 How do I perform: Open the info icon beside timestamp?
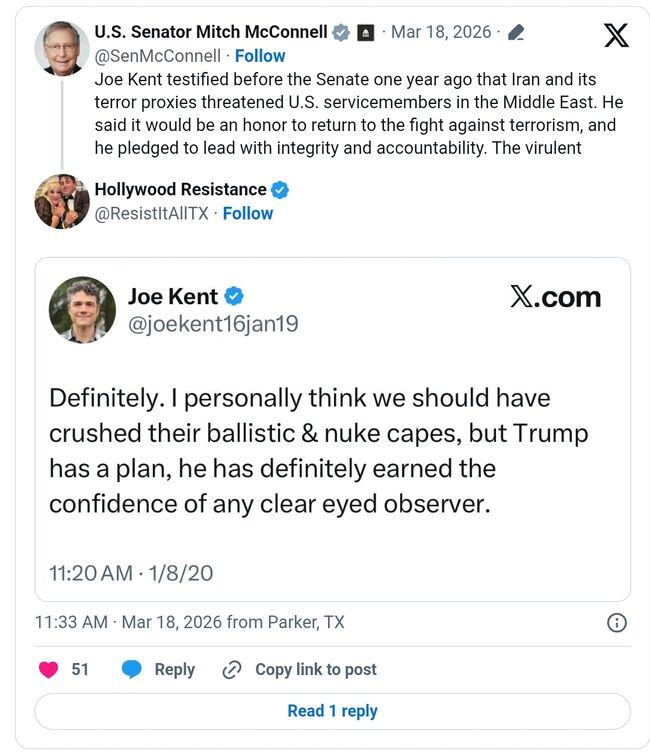617,623
